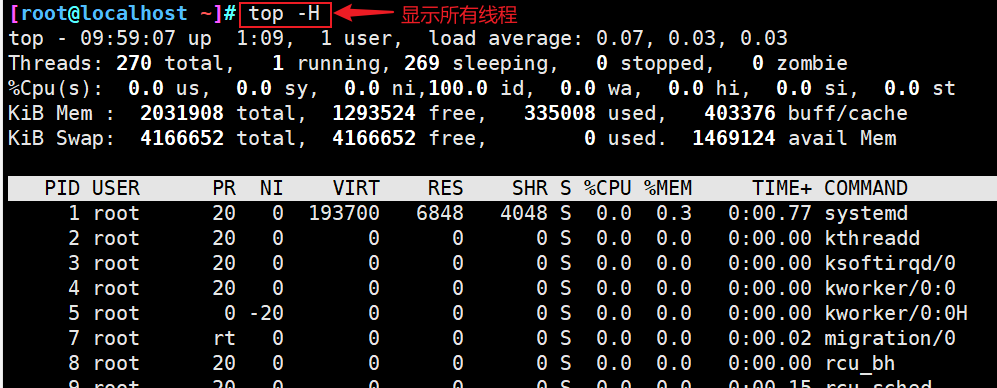Image resolution: width=997 pixels, height=388 pixels.
Task: Click the [root@localhost ~]# shell prompt
Action: click(123, 13)
